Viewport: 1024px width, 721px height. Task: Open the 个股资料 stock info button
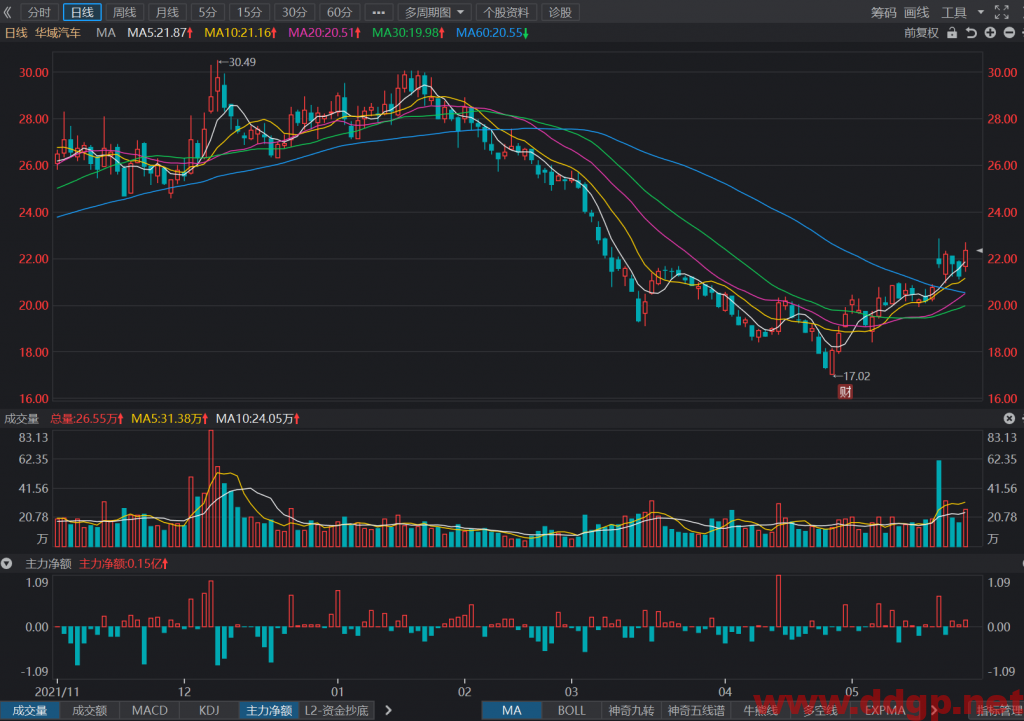506,12
